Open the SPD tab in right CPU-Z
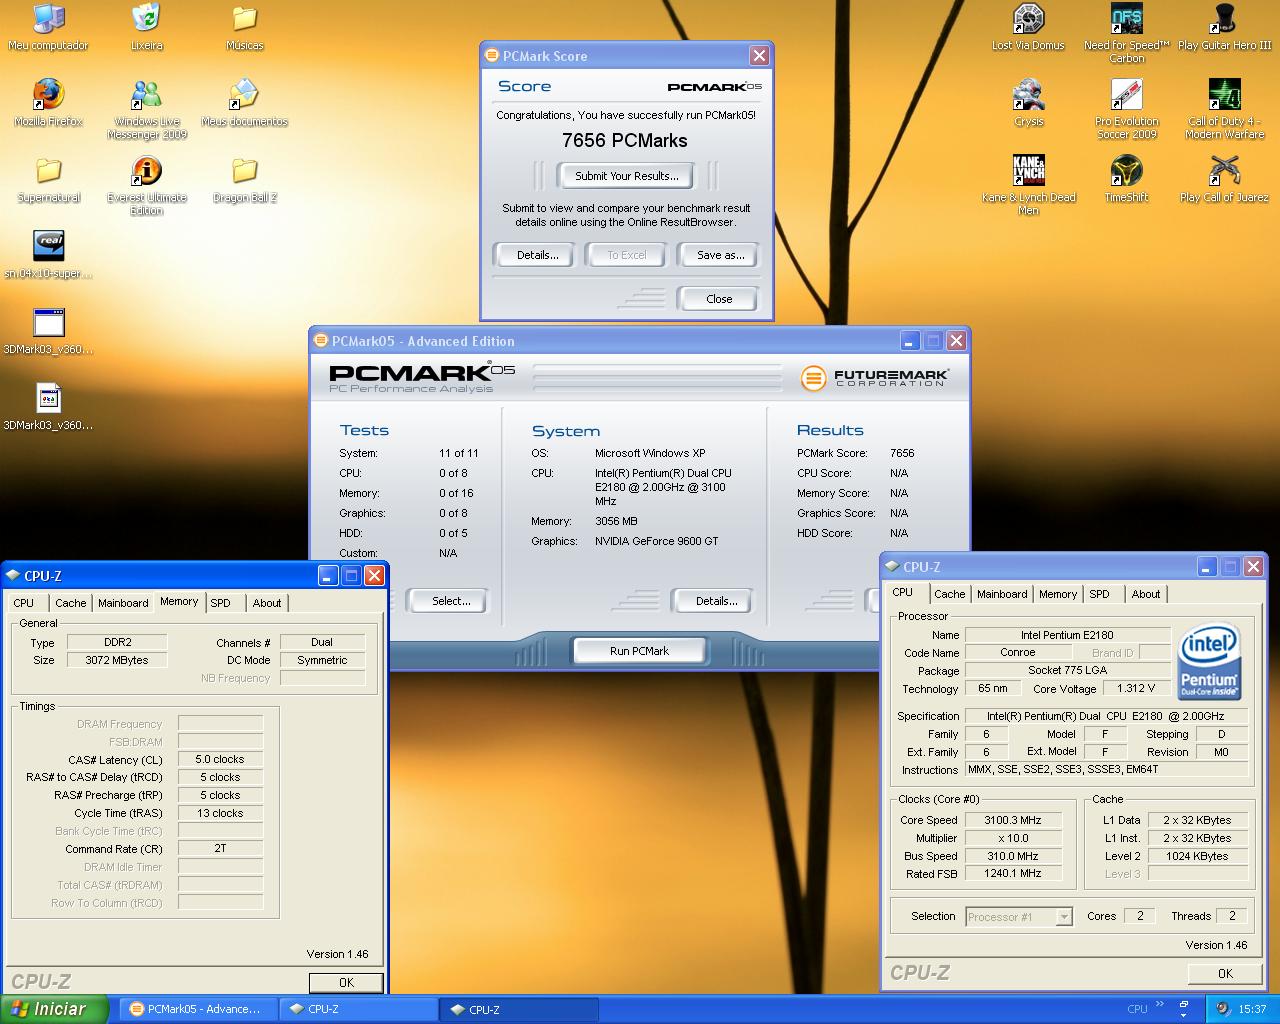Viewport: 1280px width, 1024px height. coord(1099,594)
